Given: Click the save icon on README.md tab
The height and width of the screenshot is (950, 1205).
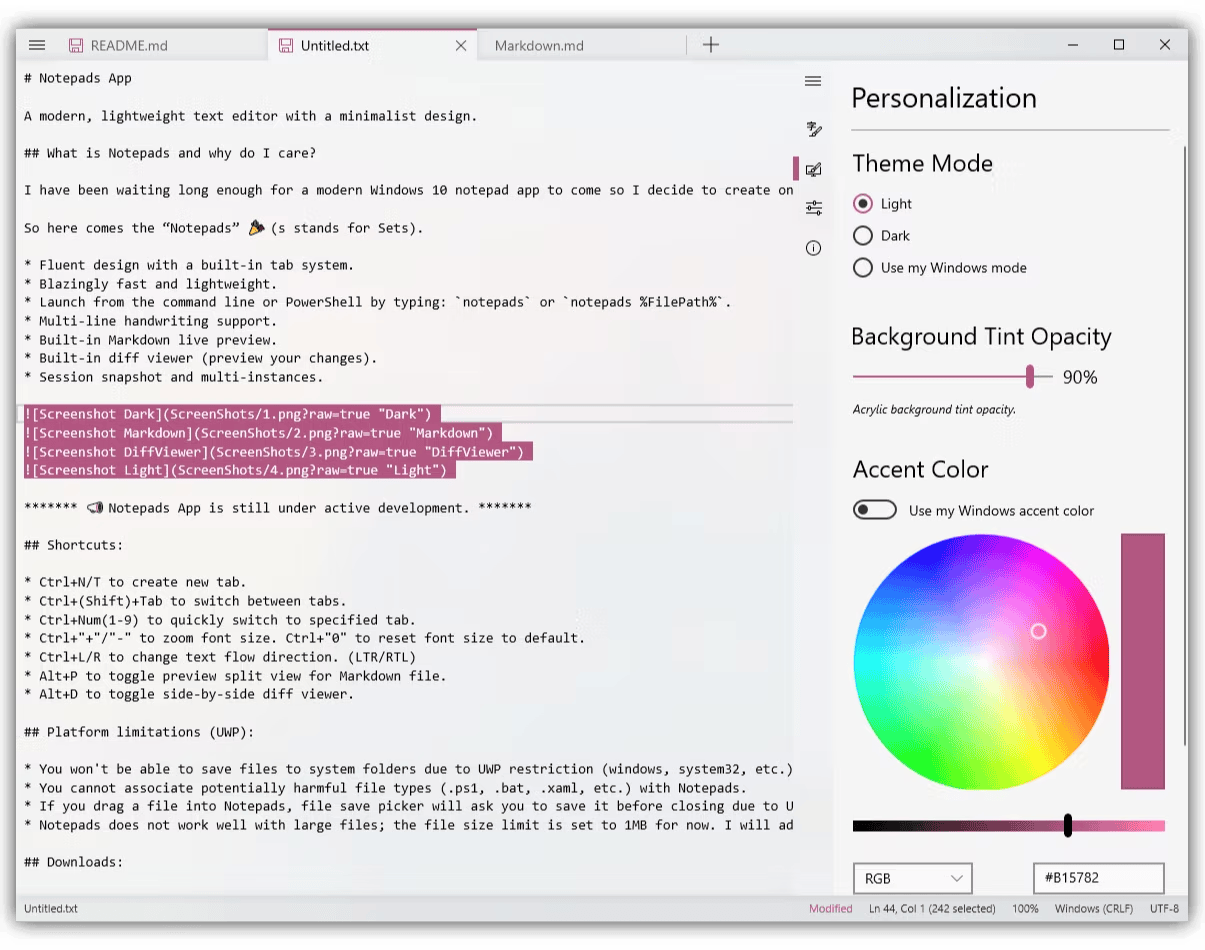Looking at the screenshot, I should tap(75, 45).
